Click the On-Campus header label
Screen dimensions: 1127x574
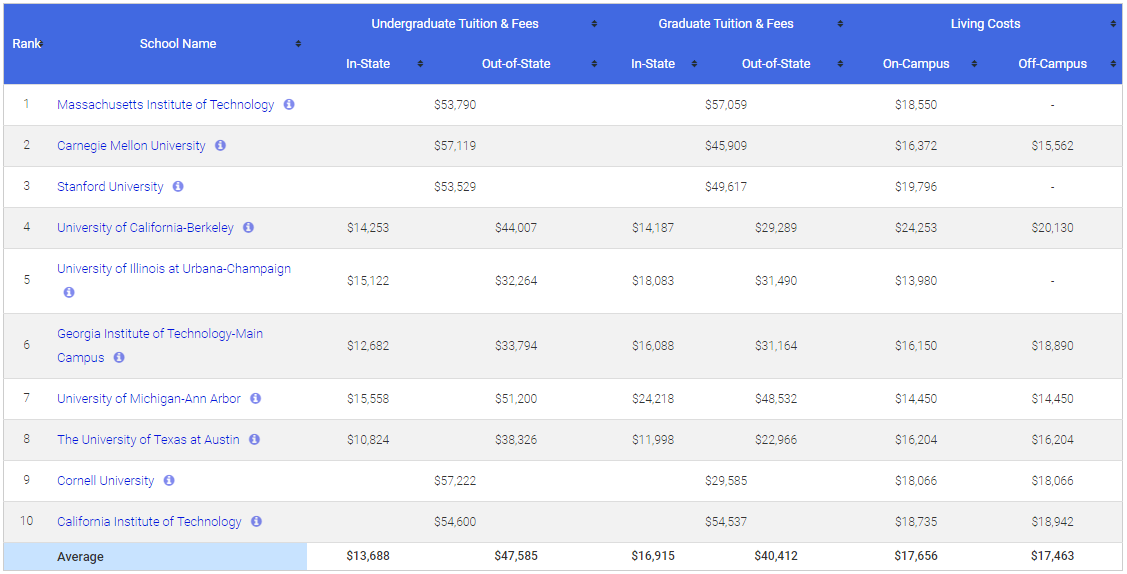pyautogui.click(x=916, y=64)
